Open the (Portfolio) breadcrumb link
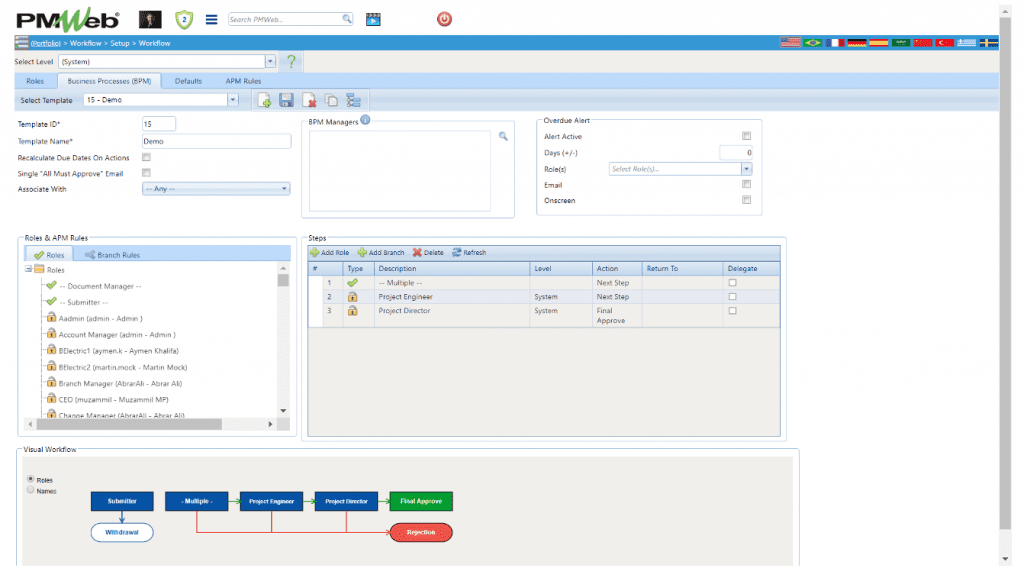The image size is (1024, 578). [x=46, y=43]
